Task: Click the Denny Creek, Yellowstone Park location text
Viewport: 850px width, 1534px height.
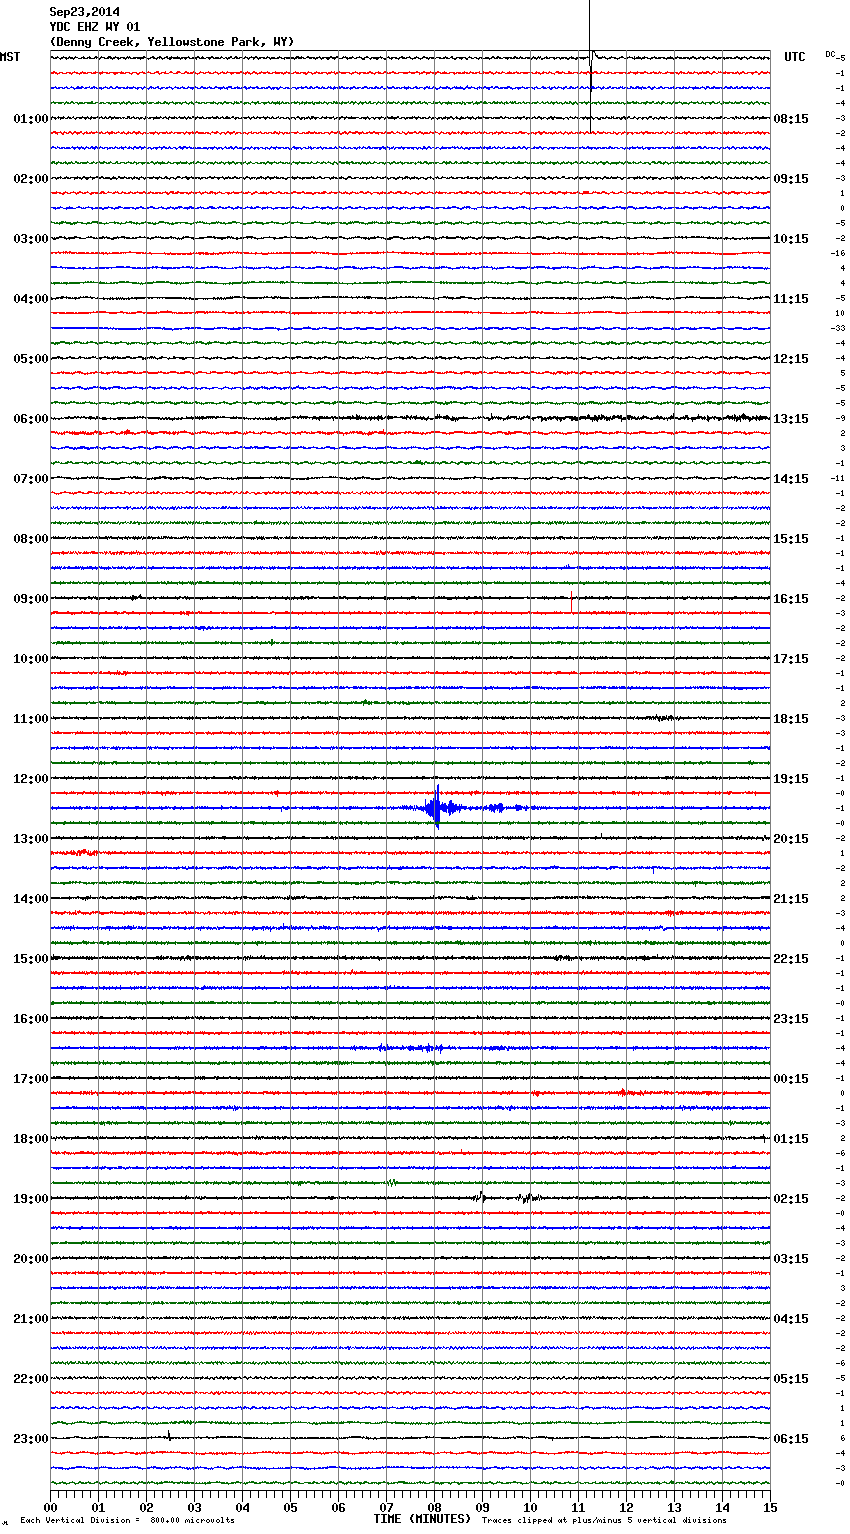Action: coord(172,42)
